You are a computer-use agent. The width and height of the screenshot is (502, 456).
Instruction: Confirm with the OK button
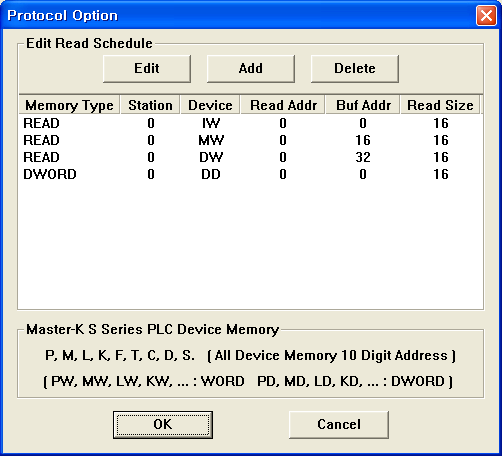[163, 425]
